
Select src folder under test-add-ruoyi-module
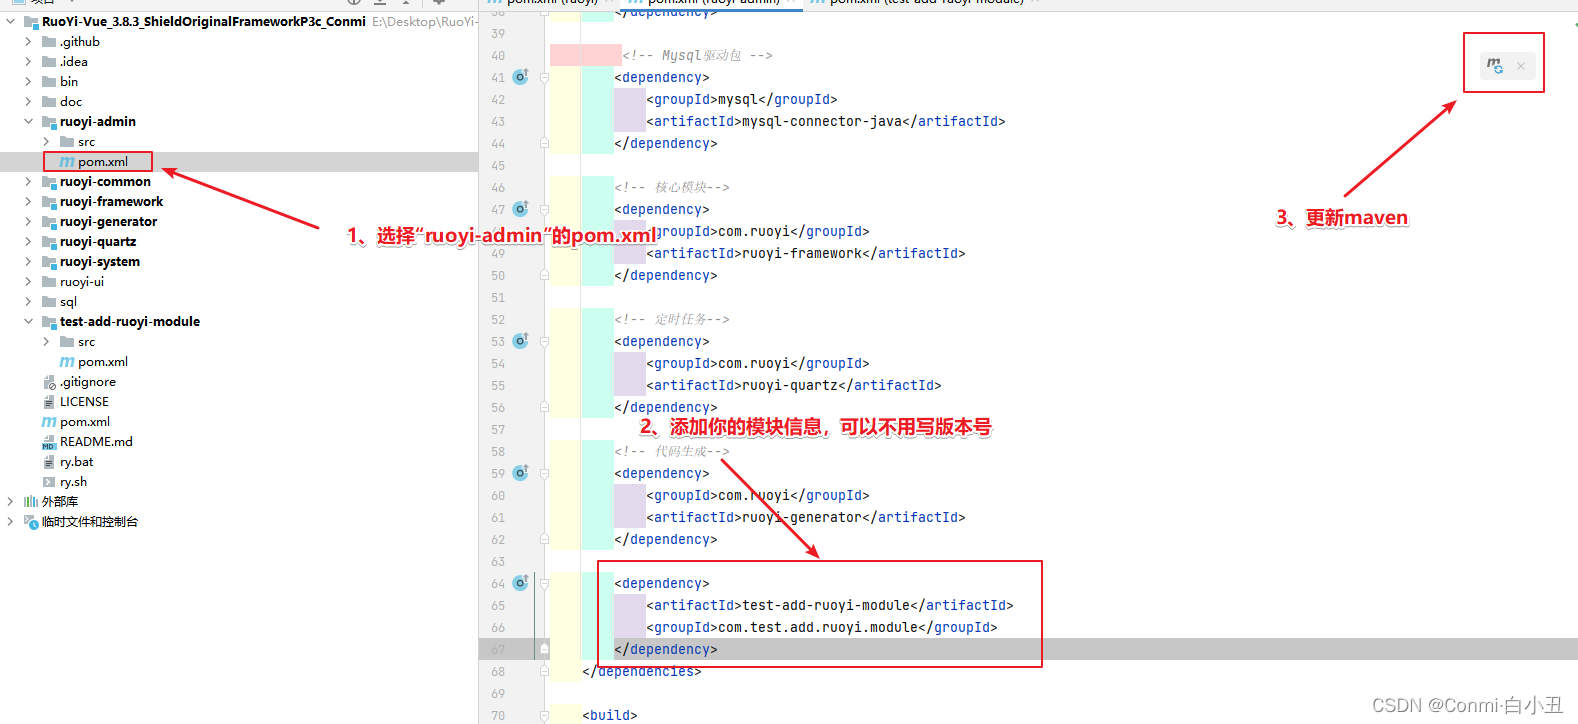click(86, 341)
